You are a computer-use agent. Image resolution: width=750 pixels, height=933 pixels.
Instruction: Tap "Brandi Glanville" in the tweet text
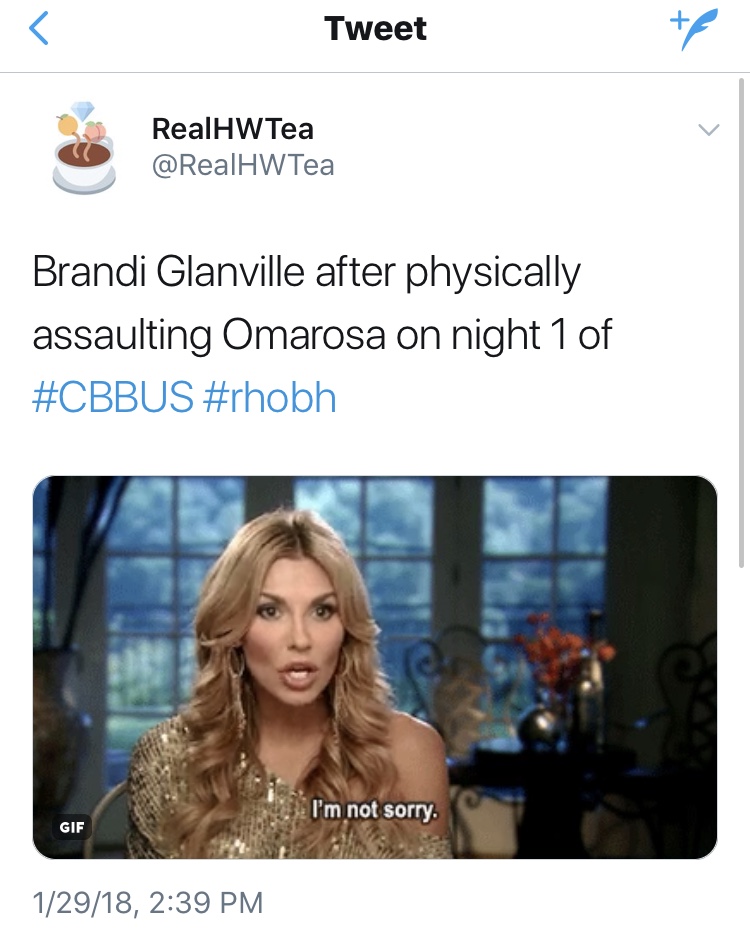[x=169, y=271]
